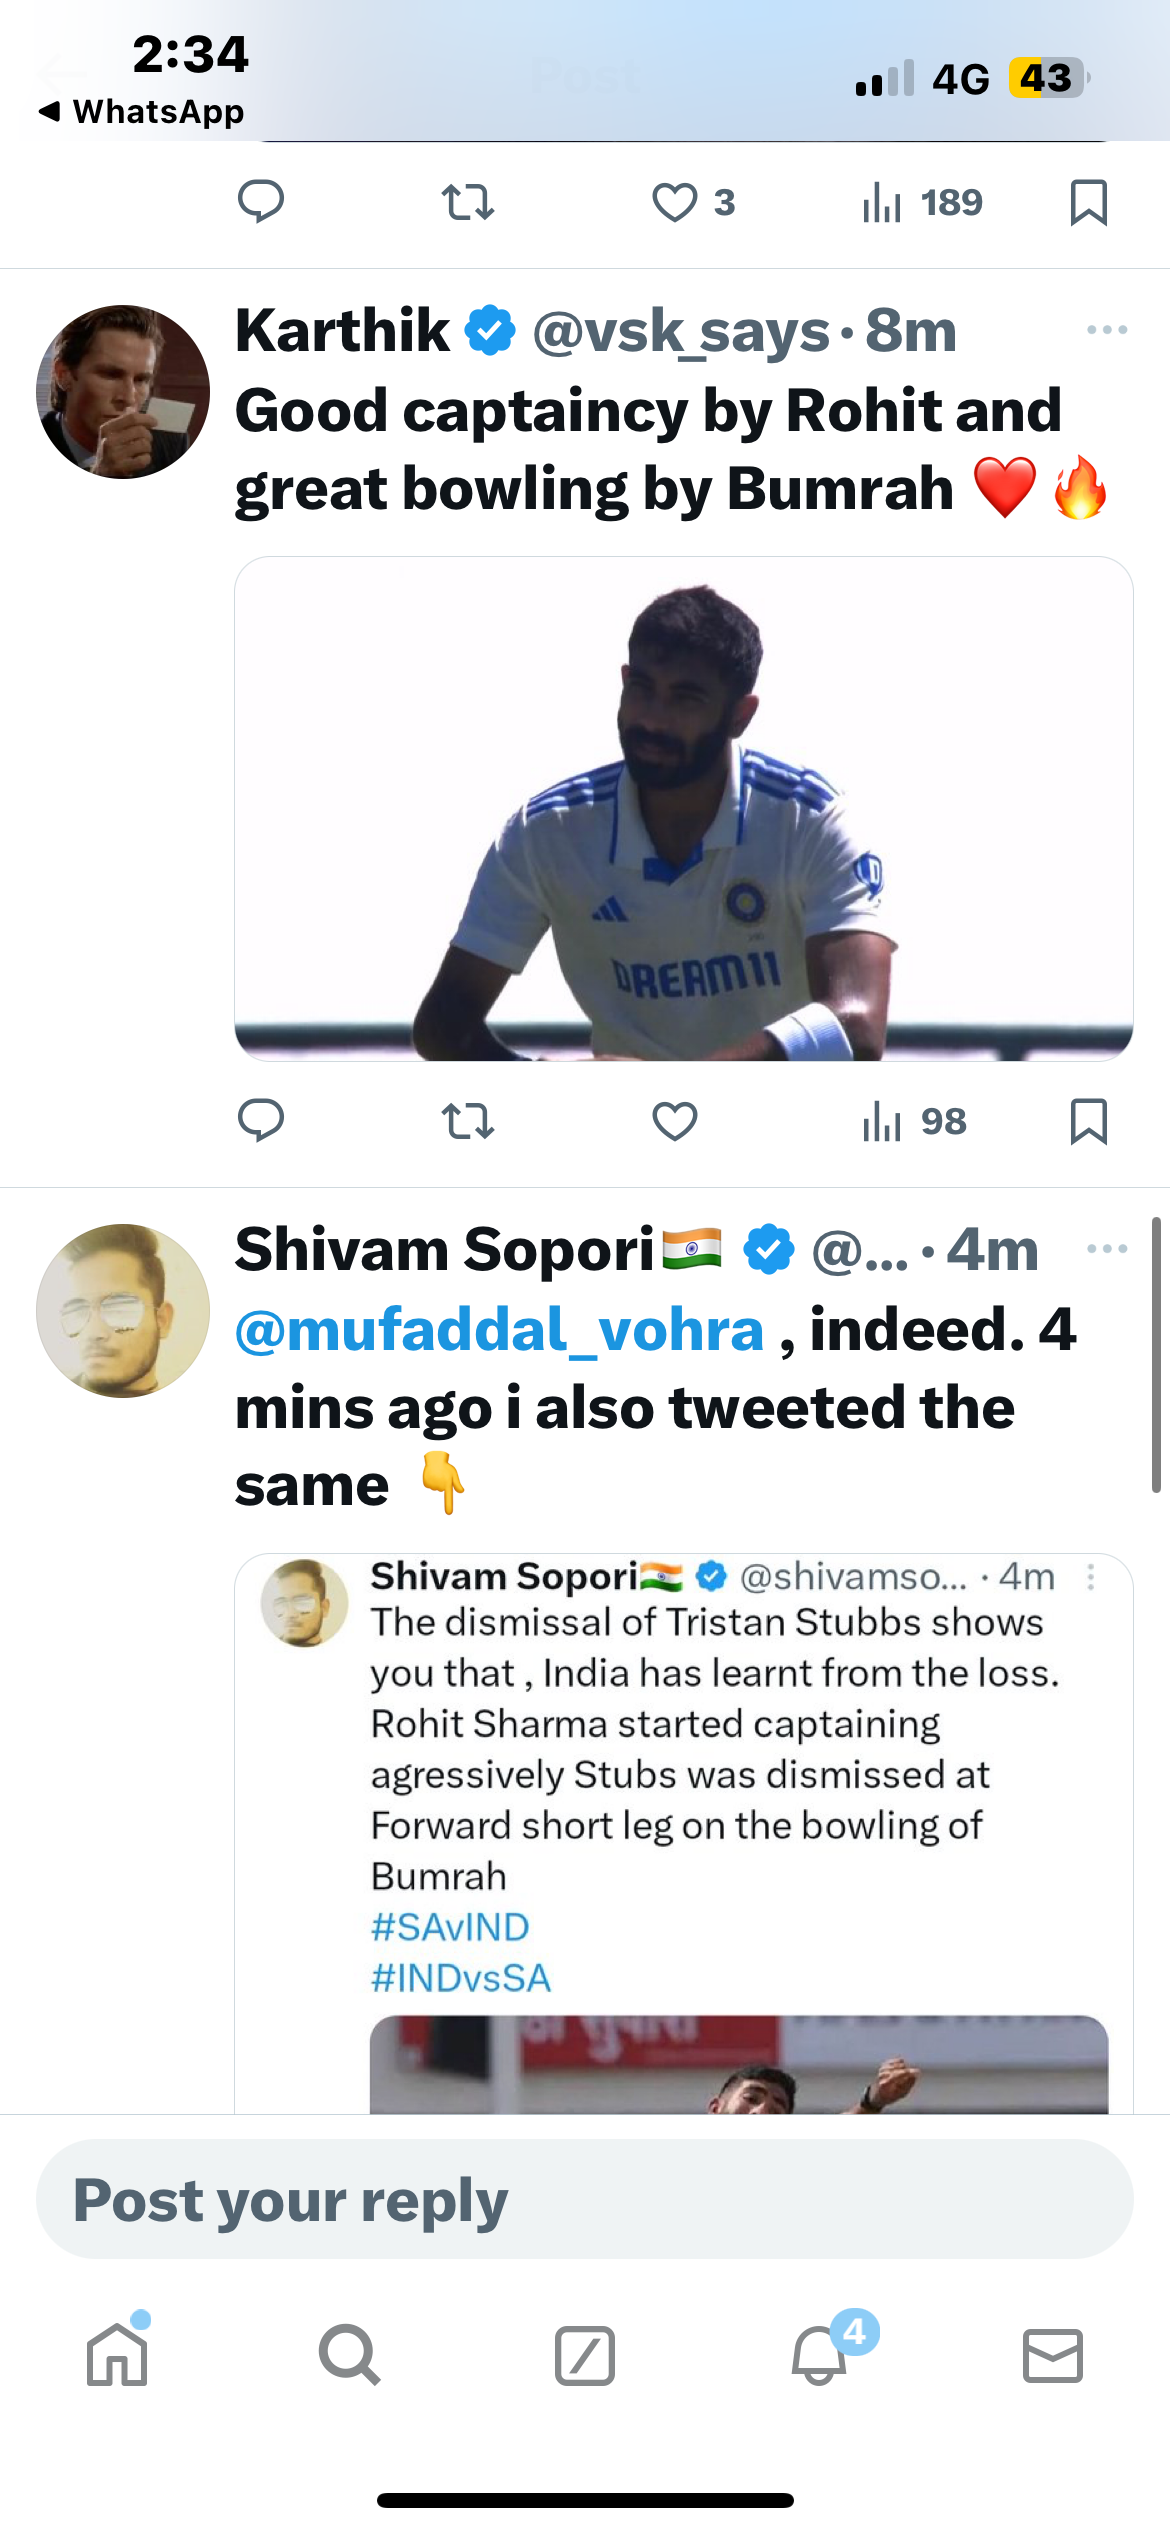Open more options for Shivam Sopori's post

coord(1107,1249)
